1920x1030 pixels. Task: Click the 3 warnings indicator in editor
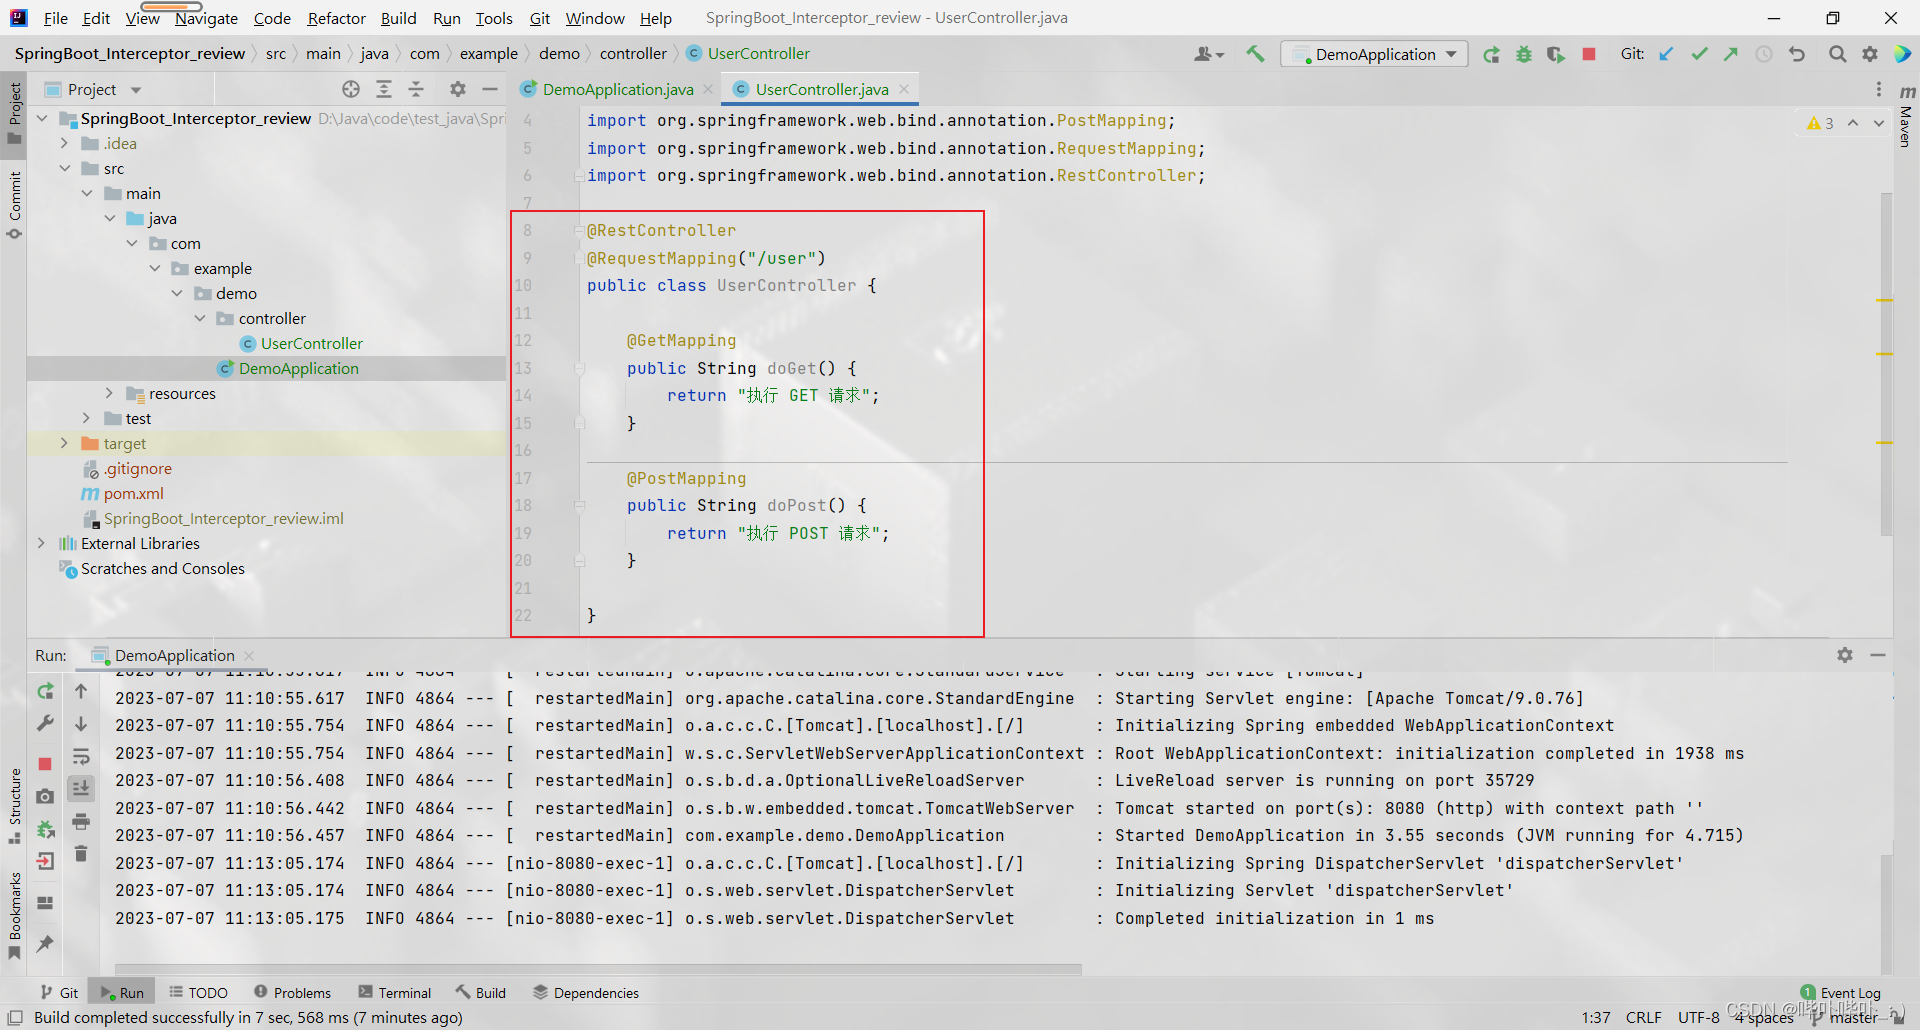(x=1820, y=123)
